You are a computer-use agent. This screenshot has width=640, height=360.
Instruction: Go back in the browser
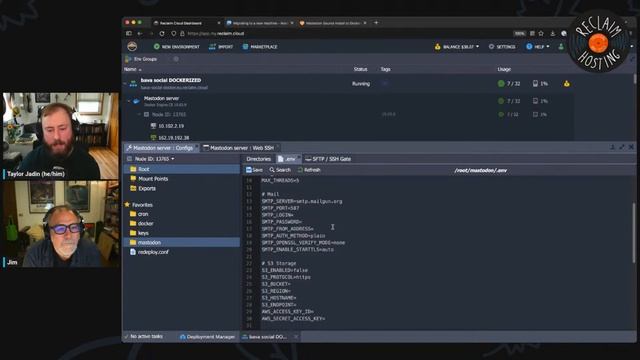click(140, 33)
